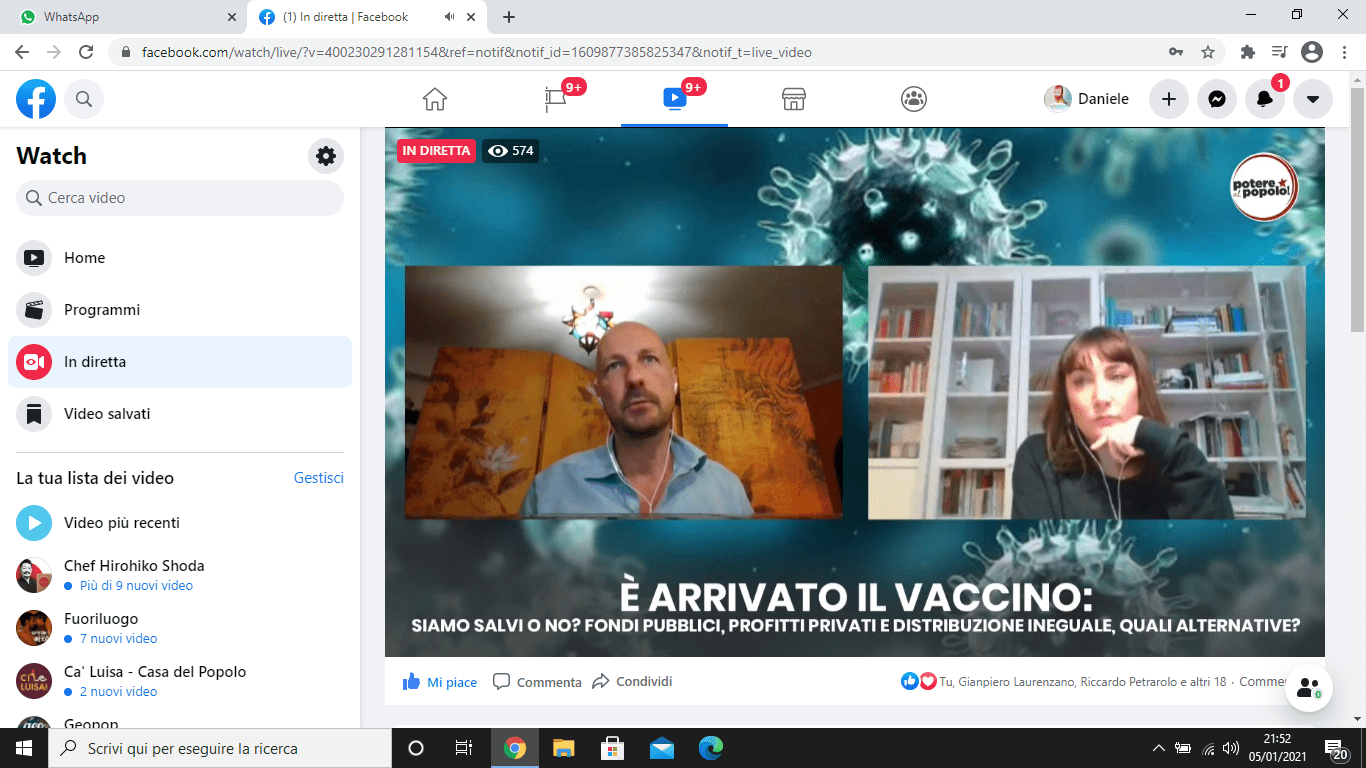Open Groups icon tab
Screen dimensions: 1366x768
[914, 99]
